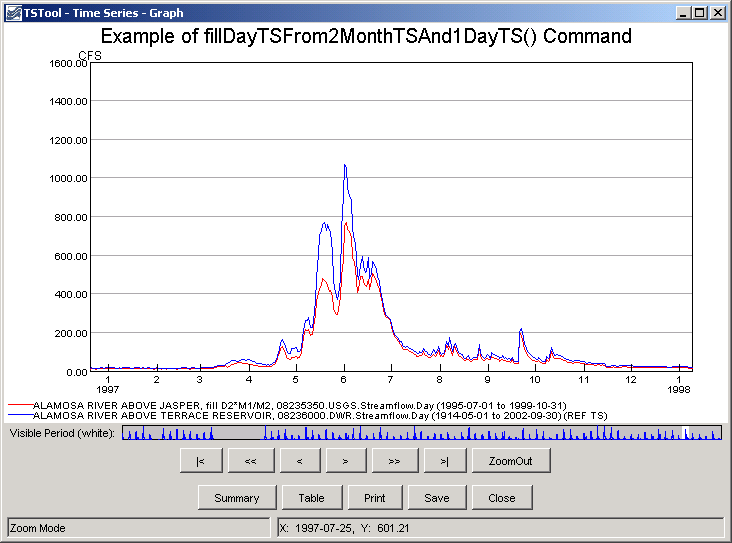Click the window close X button
Image resolution: width=732 pixels, height=543 pixels.
(718, 13)
